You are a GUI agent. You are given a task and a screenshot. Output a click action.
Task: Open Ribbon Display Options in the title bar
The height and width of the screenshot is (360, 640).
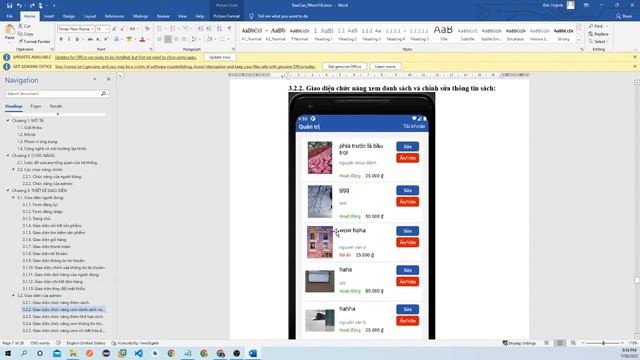pyautogui.click(x=586, y=5)
